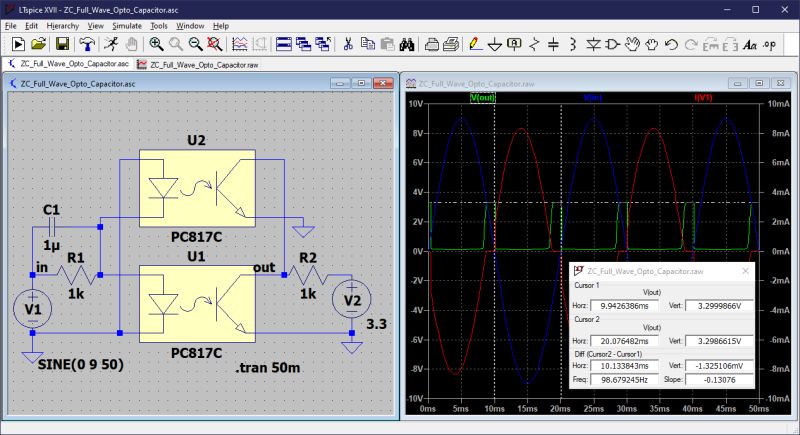Click the Autorange plot icon
Screen dimensions: 800x435
tap(240, 44)
